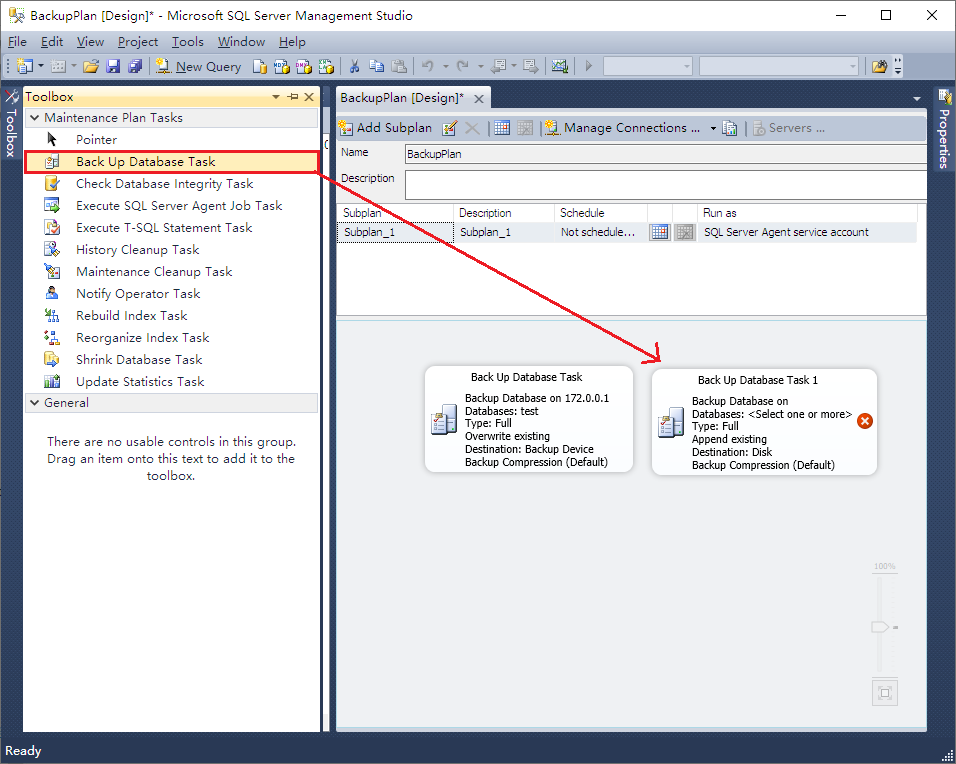Open the Edit menu
The height and width of the screenshot is (764, 956).
point(52,42)
